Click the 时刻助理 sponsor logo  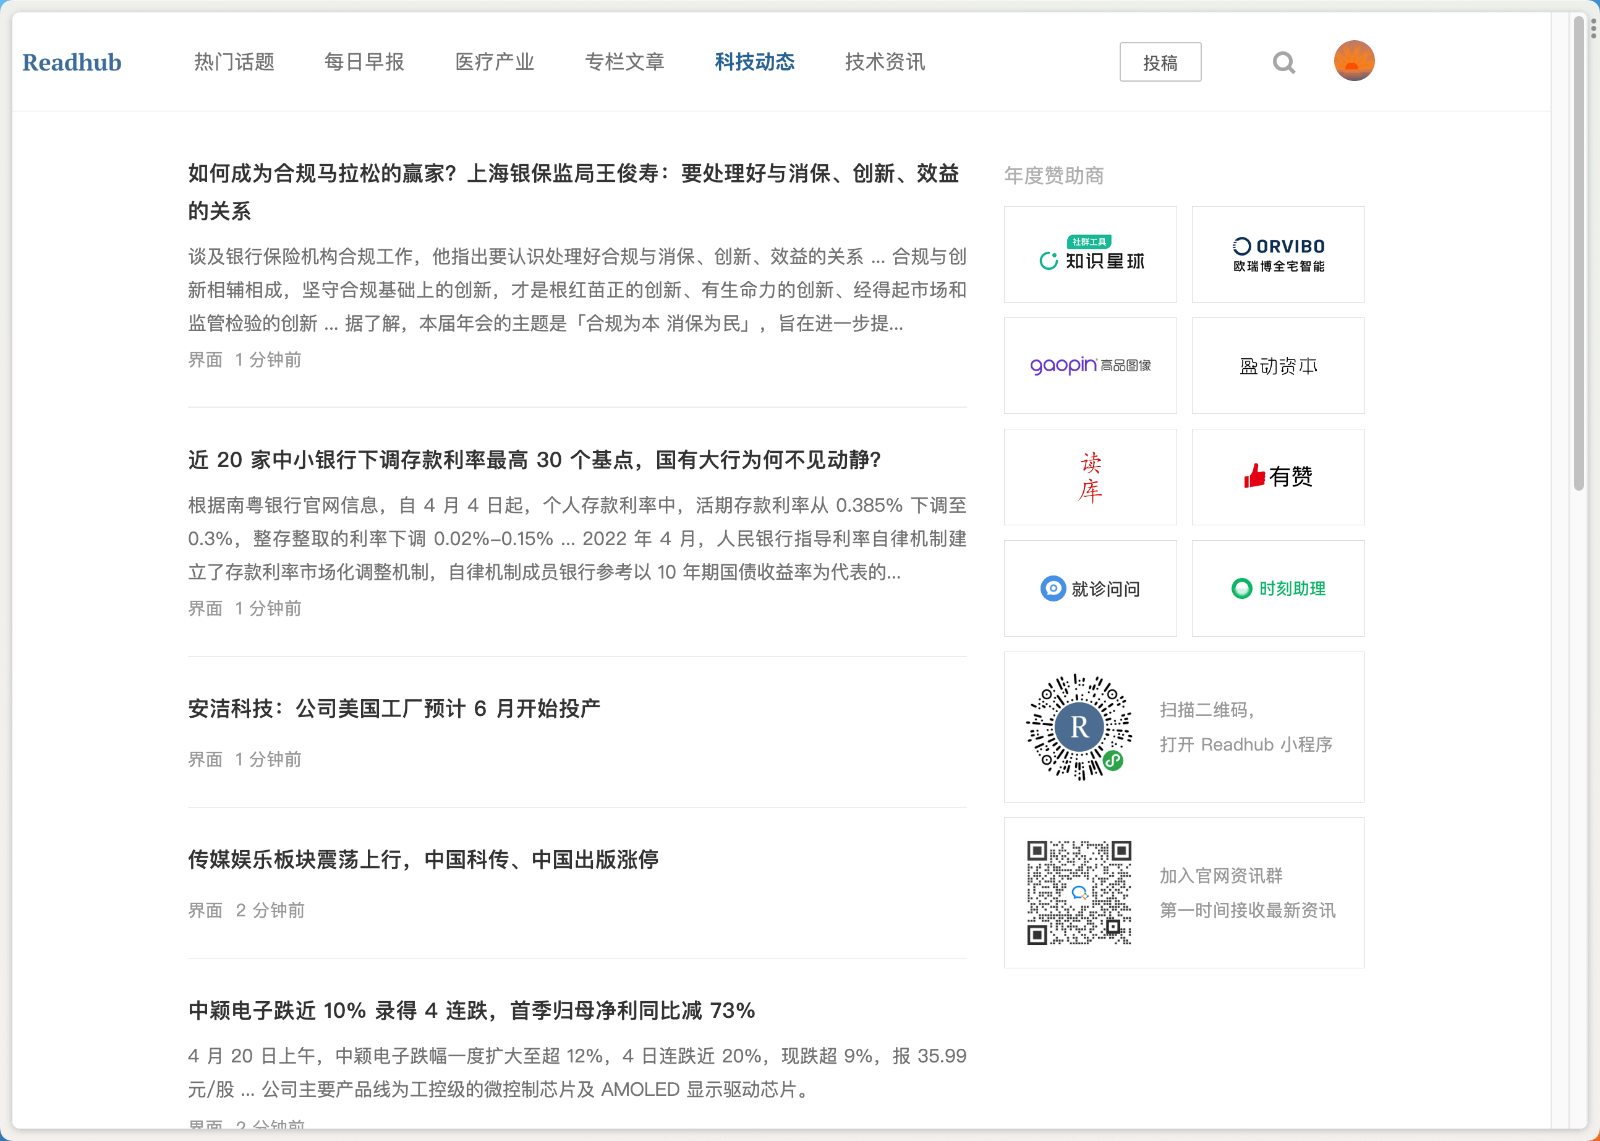point(1277,588)
